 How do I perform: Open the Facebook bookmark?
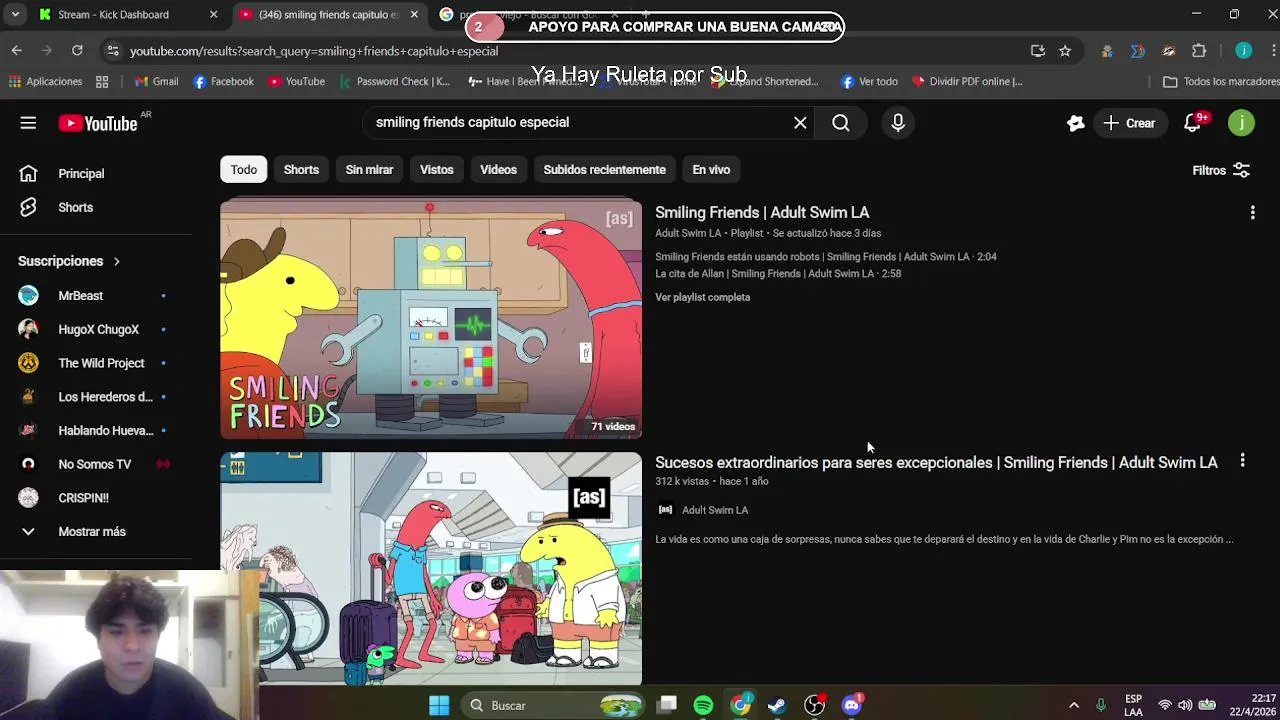[x=224, y=82]
